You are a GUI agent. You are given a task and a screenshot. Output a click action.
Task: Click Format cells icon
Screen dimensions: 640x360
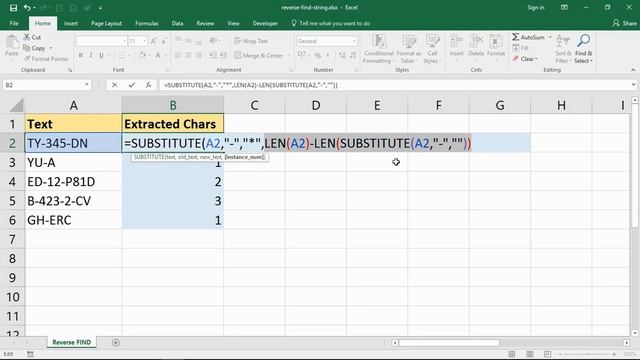tap(496, 42)
